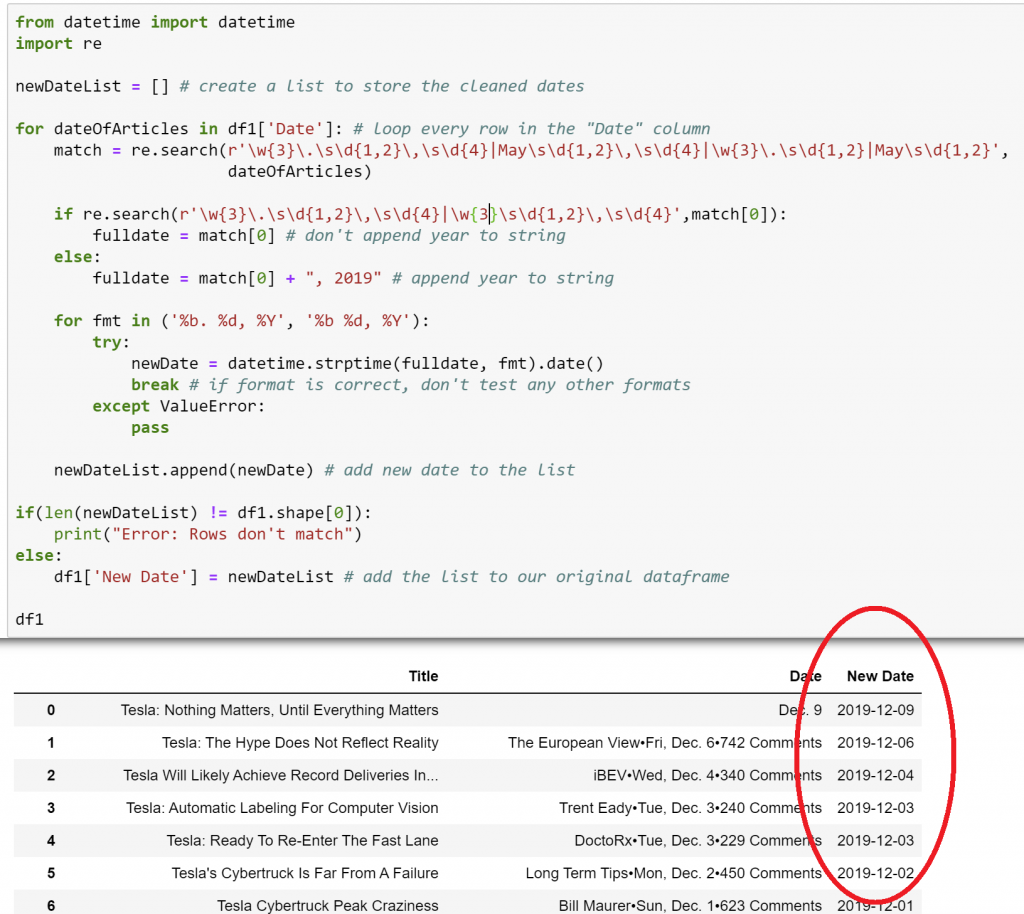Image resolution: width=1024 pixels, height=914 pixels.
Task: Click the 'for fmt in' loop line
Action: tap(242, 321)
